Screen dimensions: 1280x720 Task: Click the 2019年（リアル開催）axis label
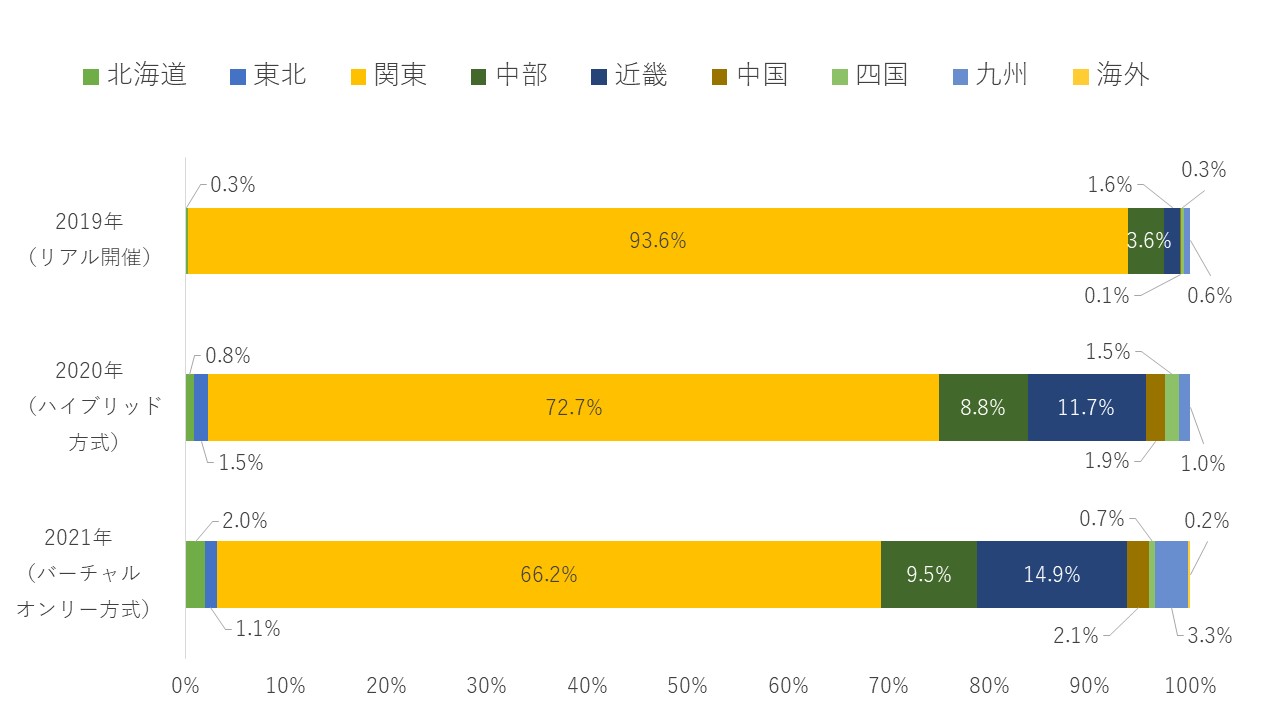[90, 240]
